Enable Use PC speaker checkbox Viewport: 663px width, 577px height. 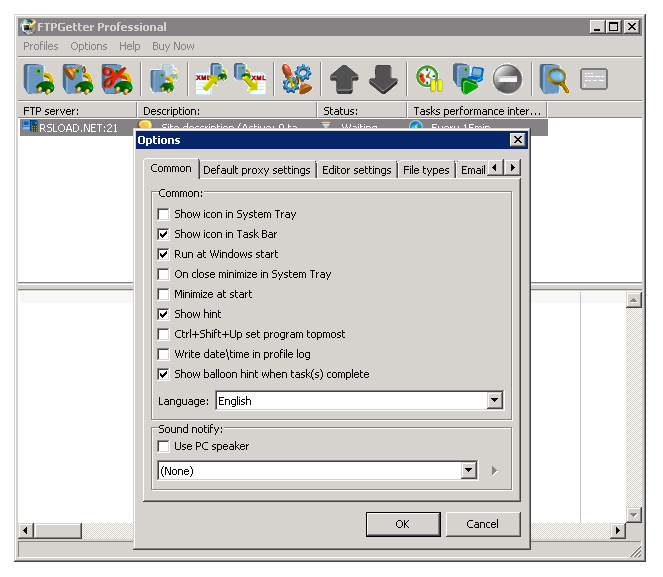pyautogui.click(x=163, y=446)
